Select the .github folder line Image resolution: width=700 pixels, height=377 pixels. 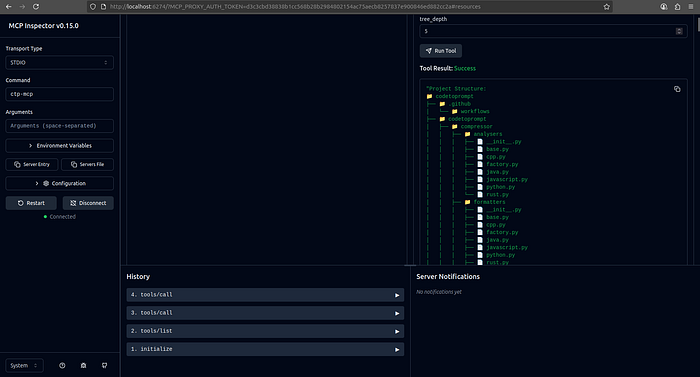coord(455,104)
